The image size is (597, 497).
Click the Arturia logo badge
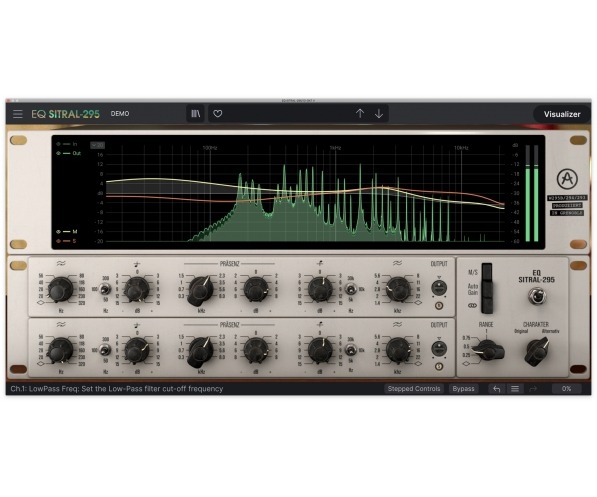coord(567,179)
